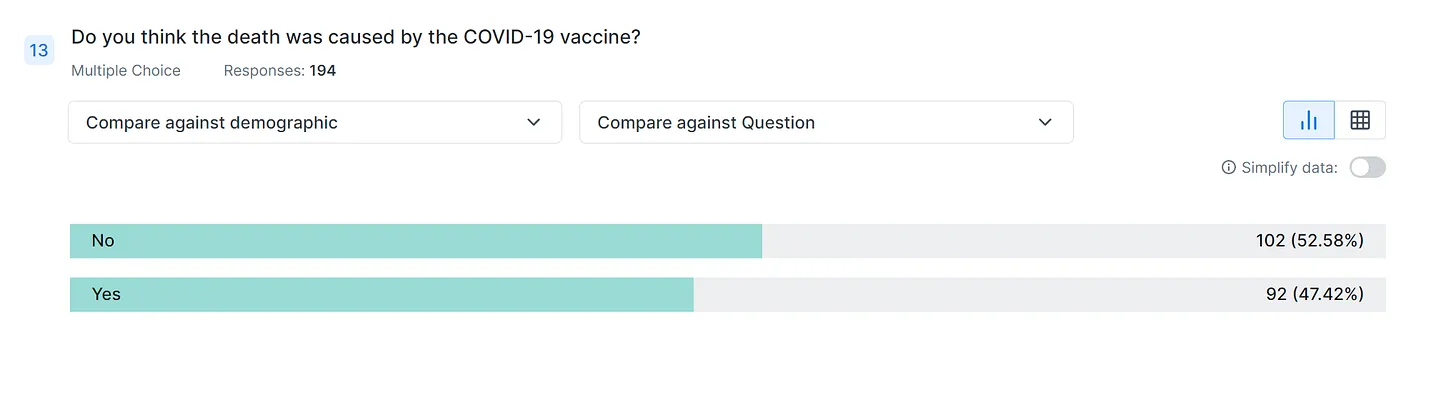Click the COVID-19 vaccine question title

[x=356, y=37]
